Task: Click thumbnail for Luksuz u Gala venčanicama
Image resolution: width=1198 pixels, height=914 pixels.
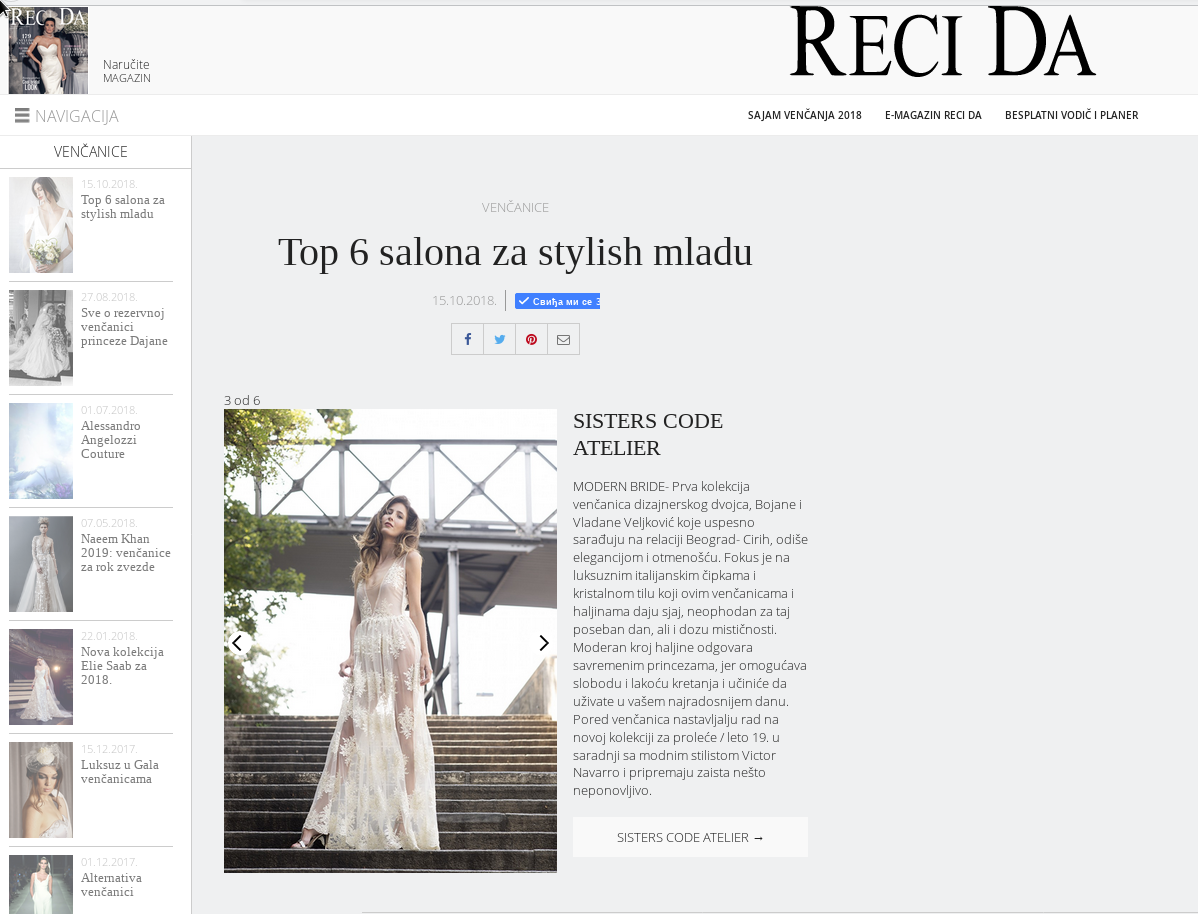Action: 41,790
